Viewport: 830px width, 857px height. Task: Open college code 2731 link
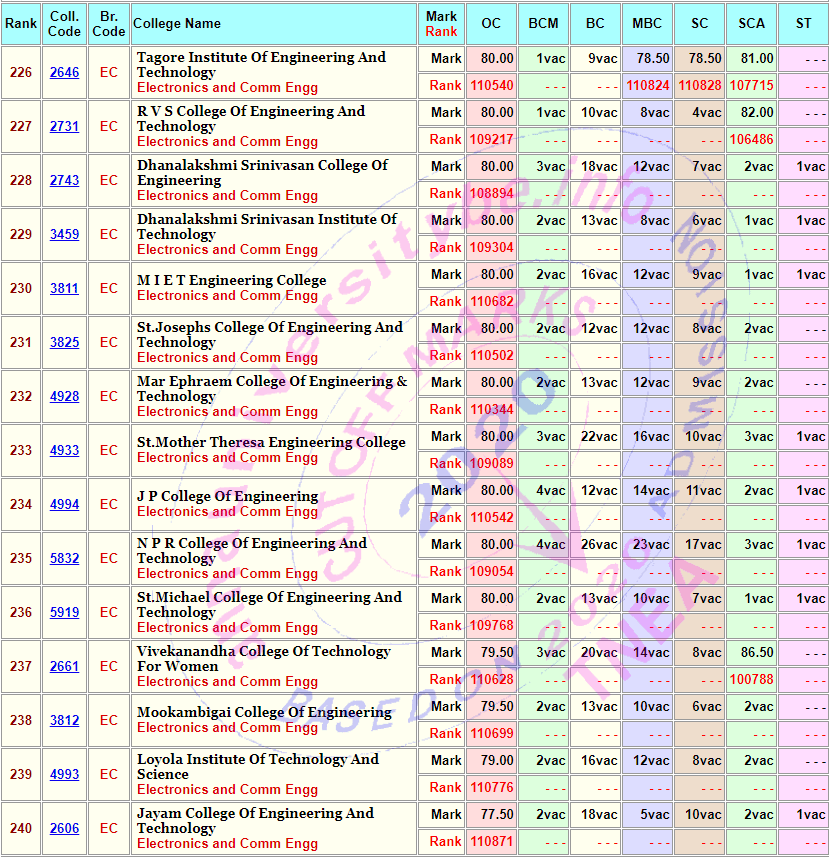pyautogui.click(x=64, y=126)
